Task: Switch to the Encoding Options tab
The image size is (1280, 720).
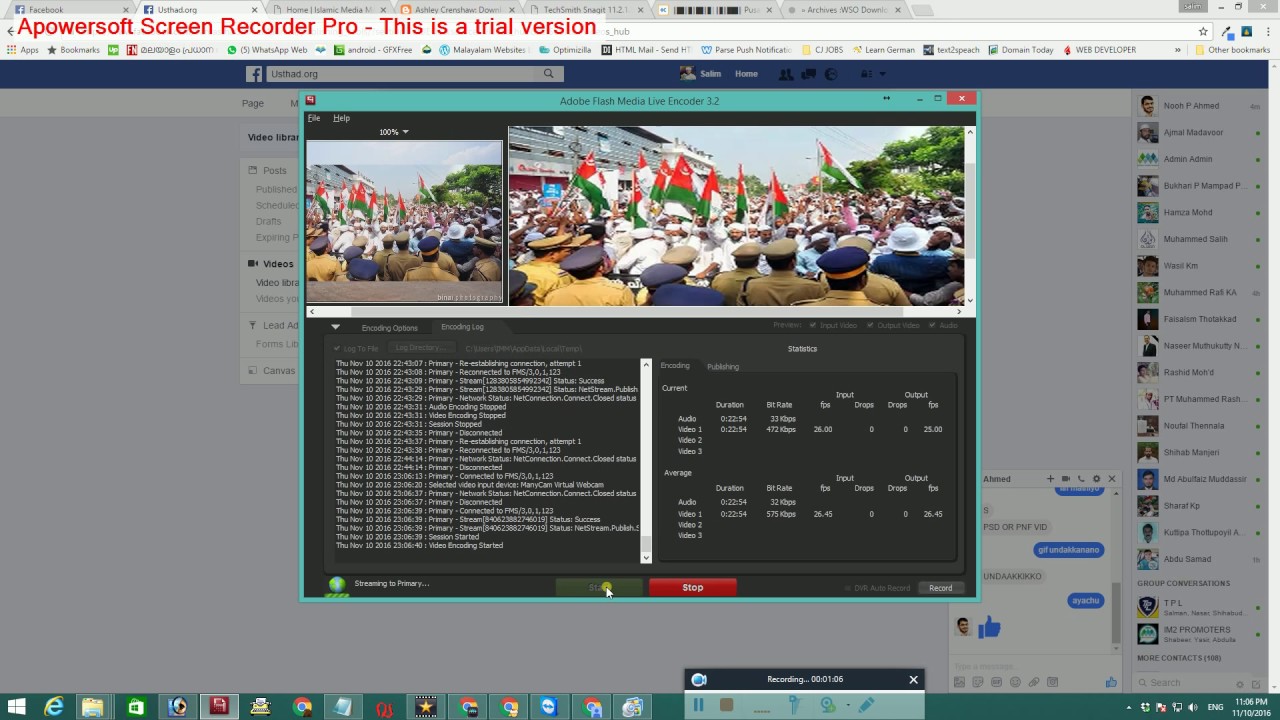Action: point(389,328)
